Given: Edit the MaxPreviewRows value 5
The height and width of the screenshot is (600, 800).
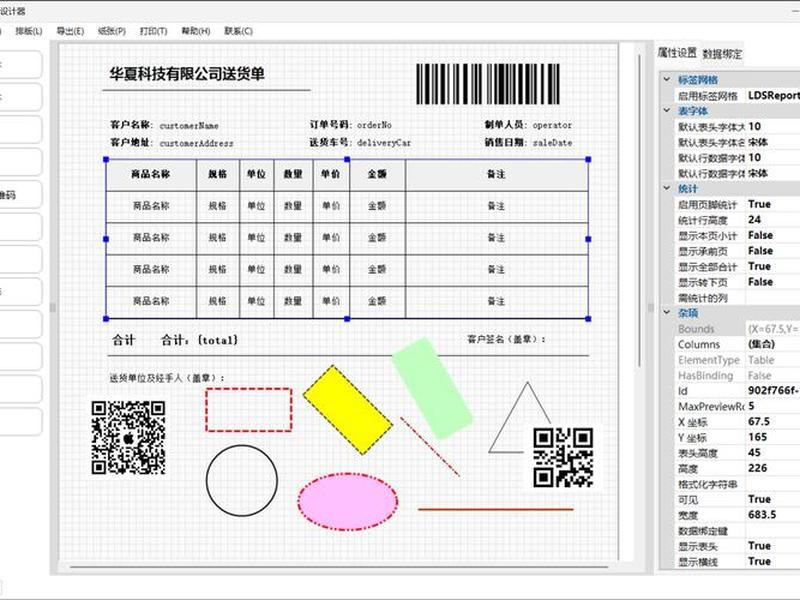Looking at the screenshot, I should pos(772,406).
